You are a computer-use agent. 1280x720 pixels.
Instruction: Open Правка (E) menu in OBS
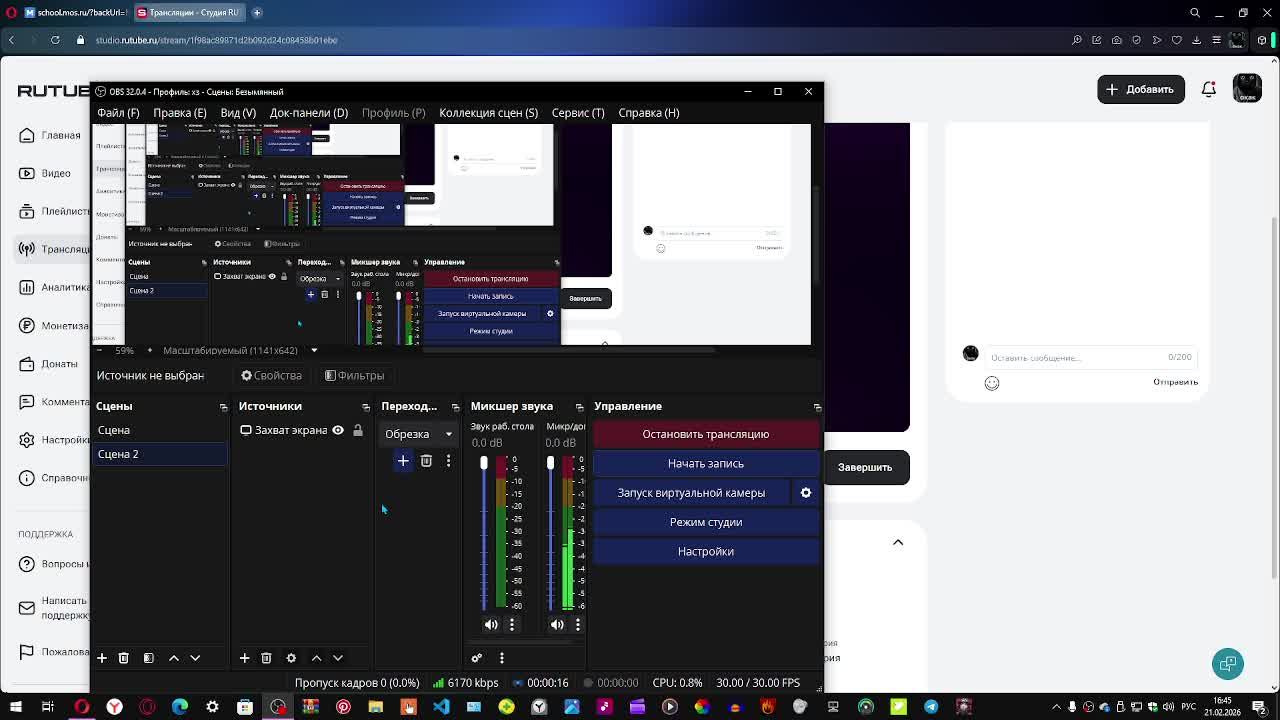coord(180,113)
